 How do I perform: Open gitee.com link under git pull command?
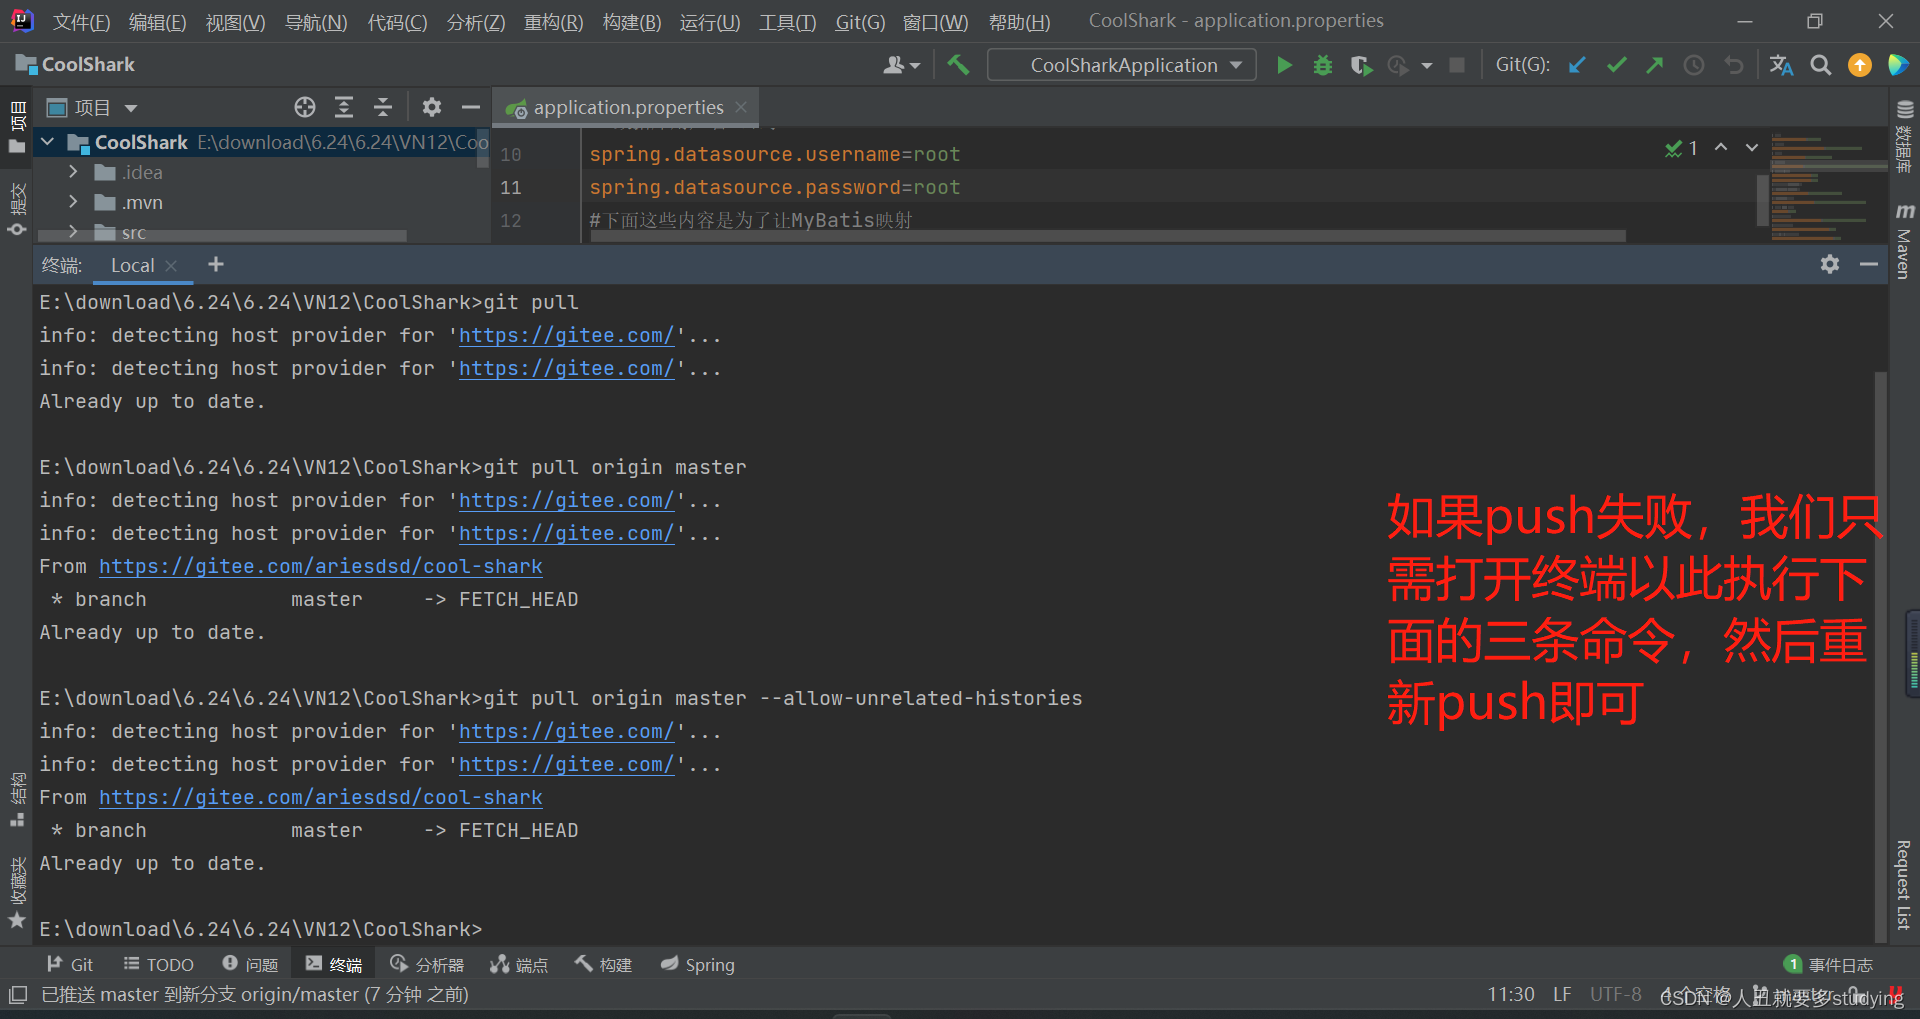(566, 335)
